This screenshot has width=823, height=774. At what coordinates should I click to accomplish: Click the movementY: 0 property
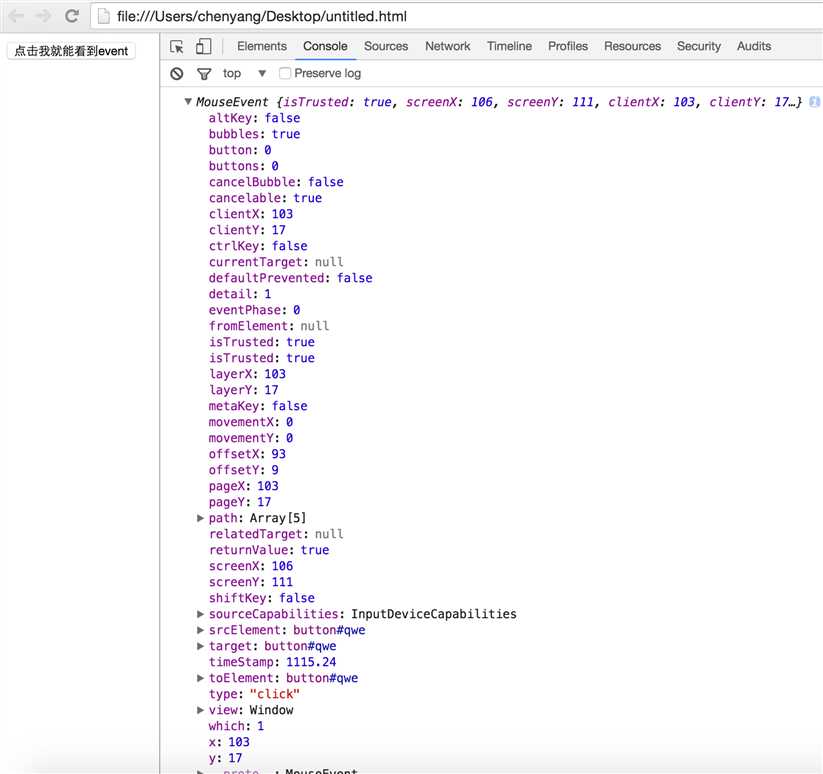pyautogui.click(x=251, y=438)
